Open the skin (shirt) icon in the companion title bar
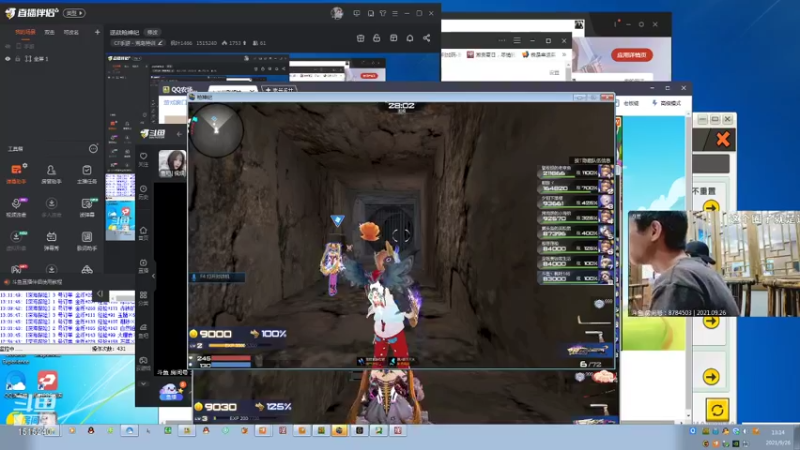Screen dimensions: 800x450 383,13
